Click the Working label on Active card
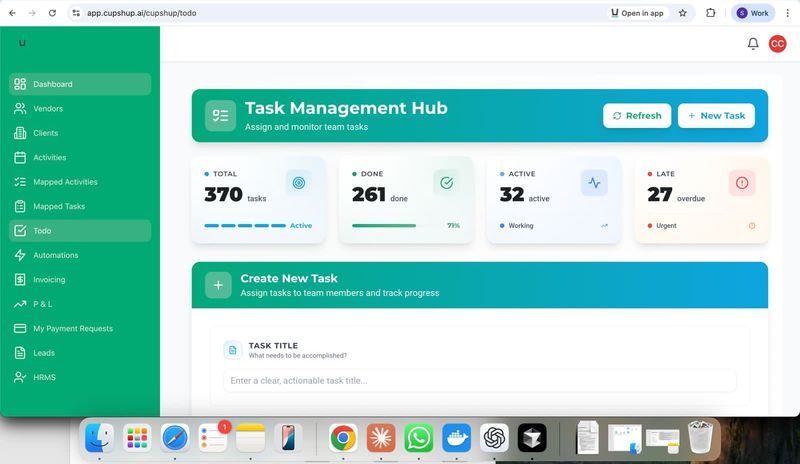The width and height of the screenshot is (800, 464). click(520, 226)
